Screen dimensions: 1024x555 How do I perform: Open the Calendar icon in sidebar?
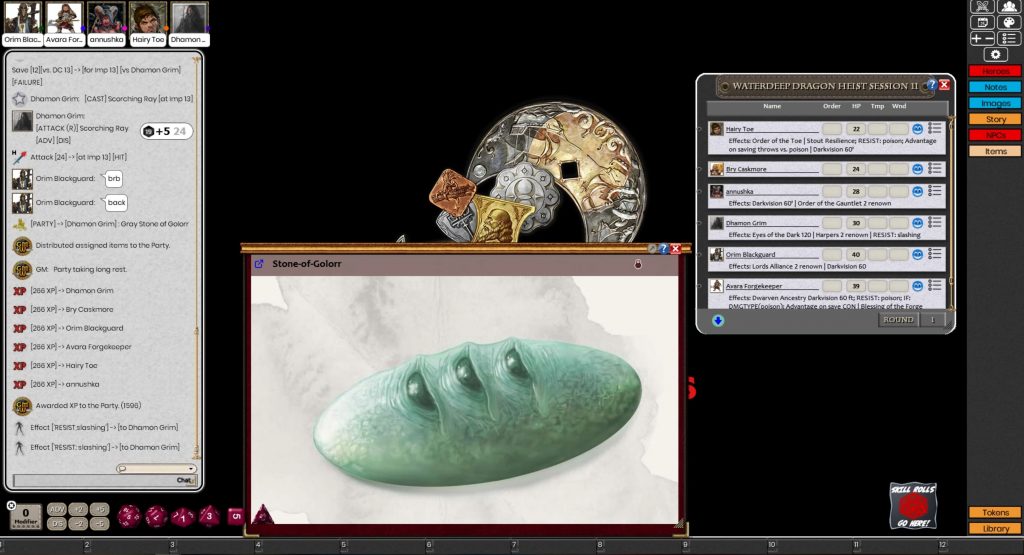[982, 22]
